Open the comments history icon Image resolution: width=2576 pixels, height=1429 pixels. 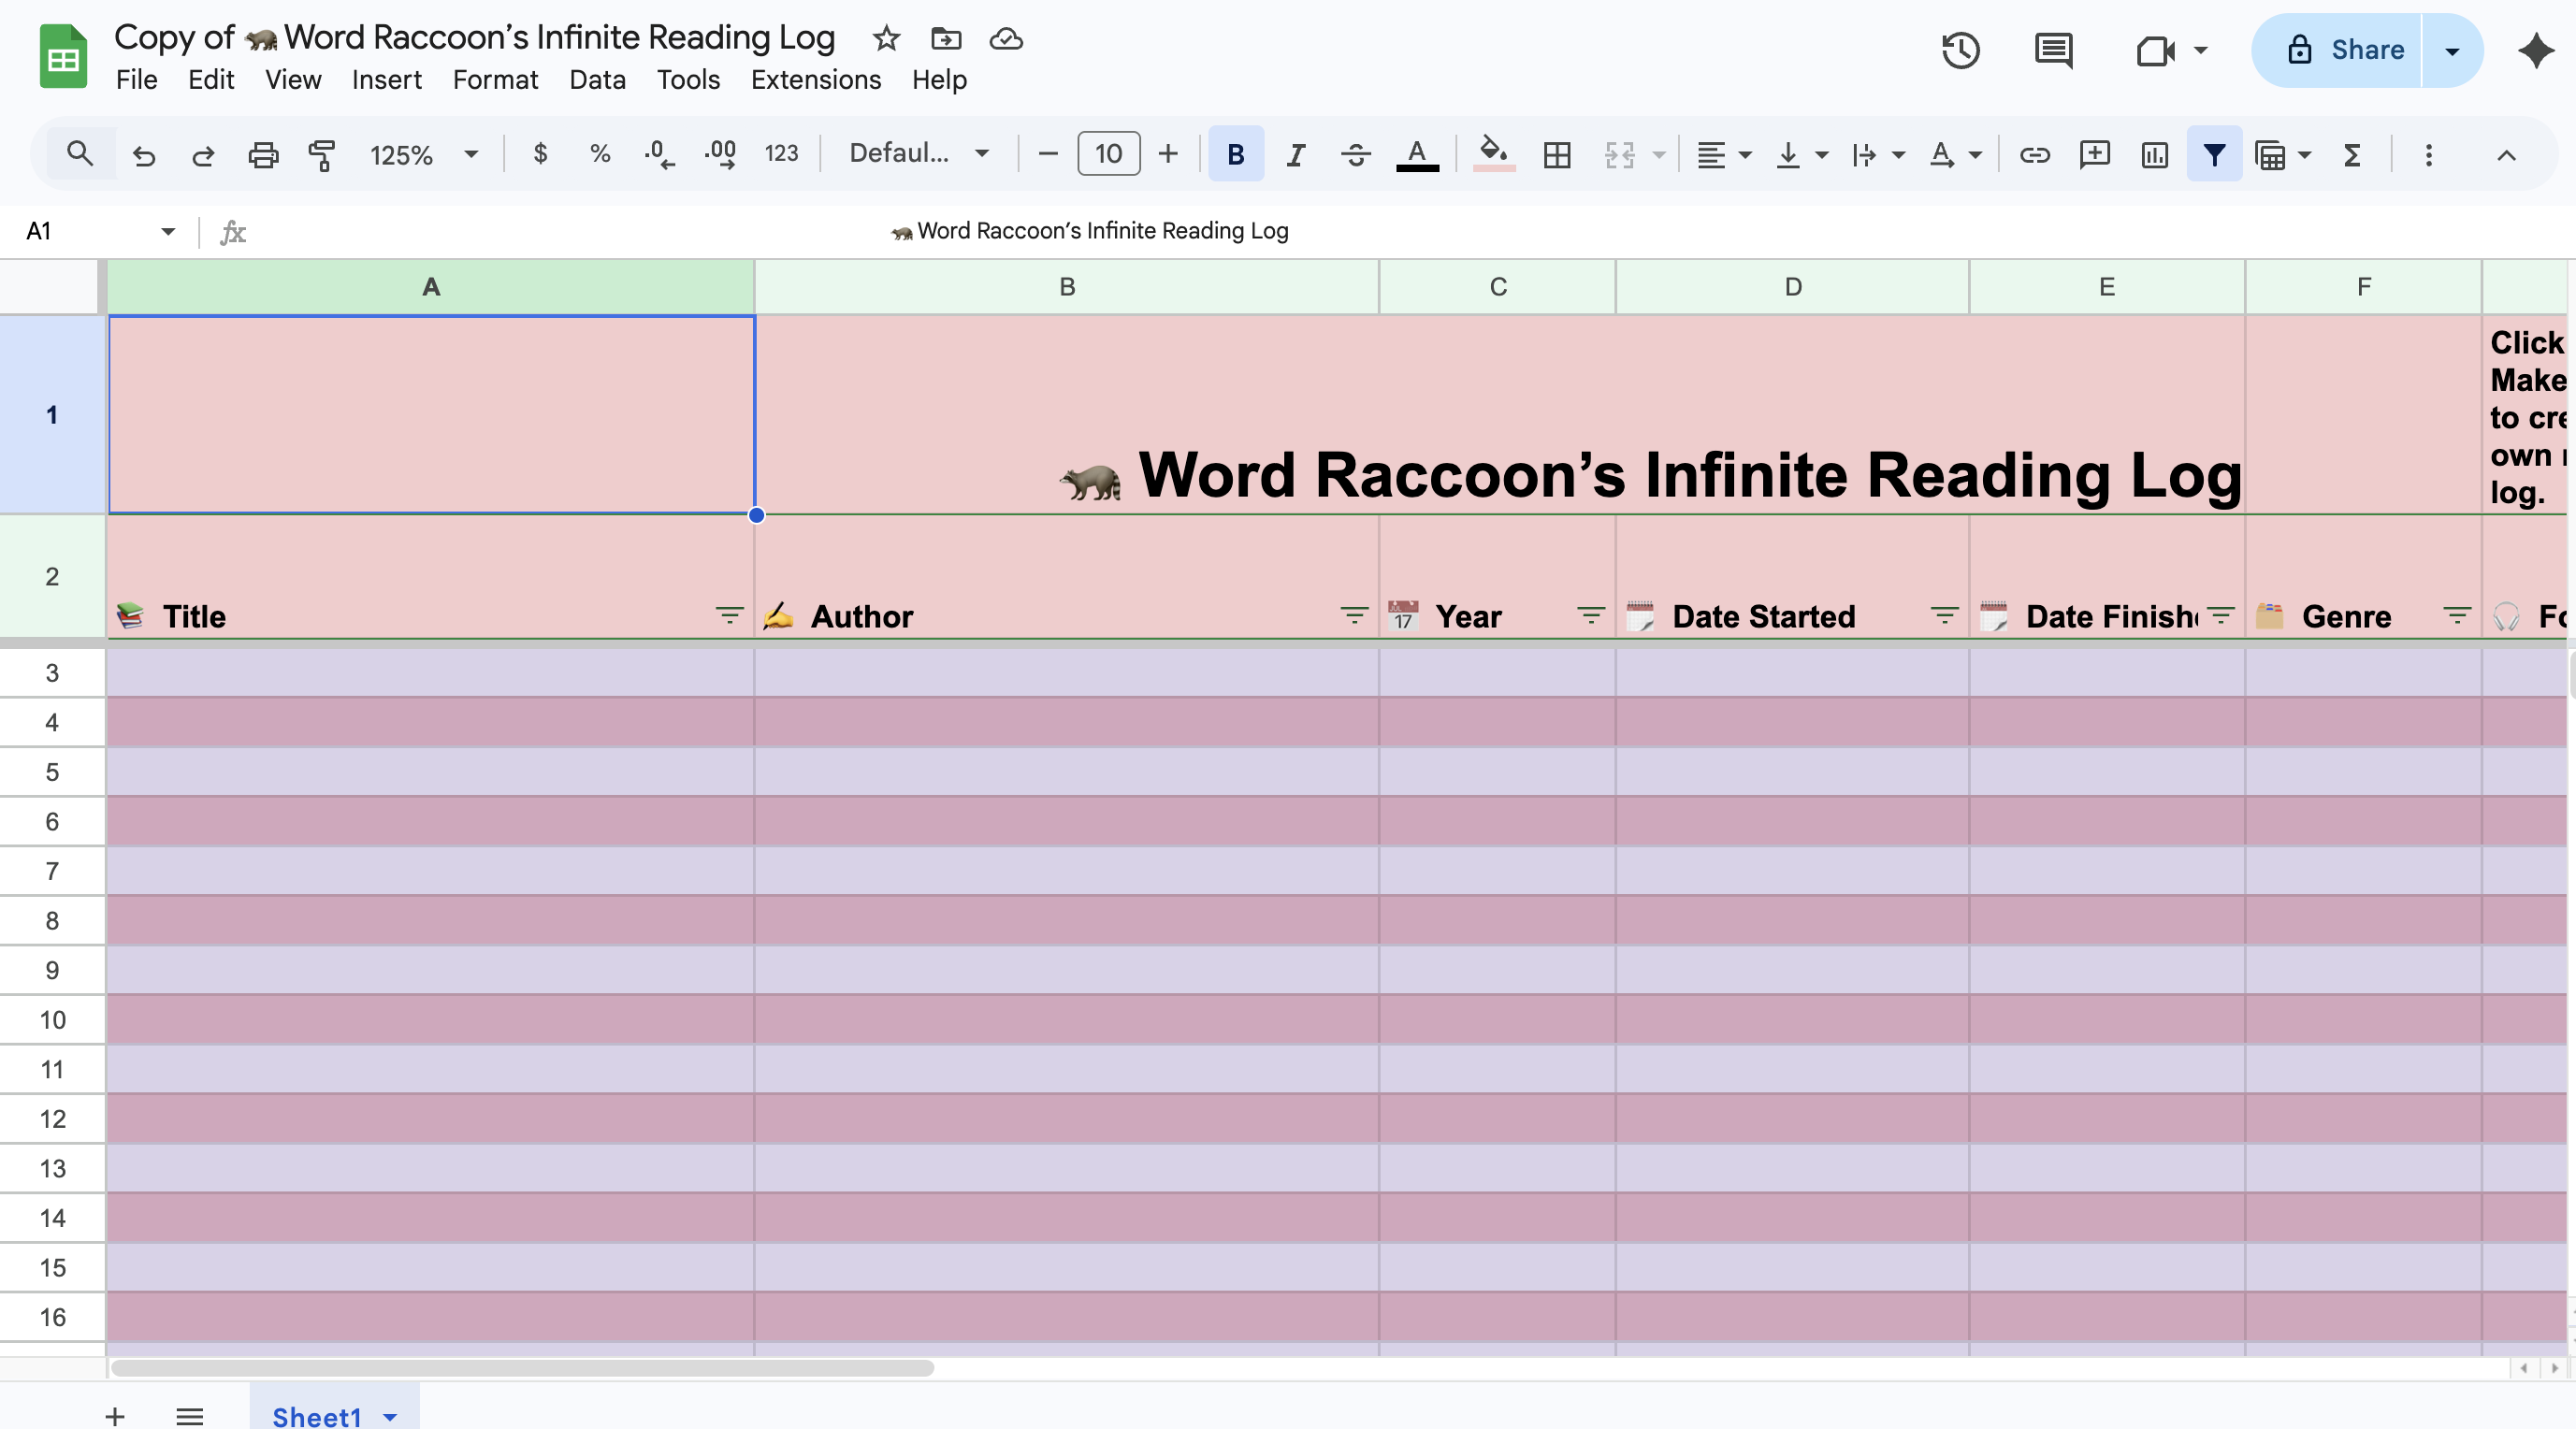(x=2053, y=50)
